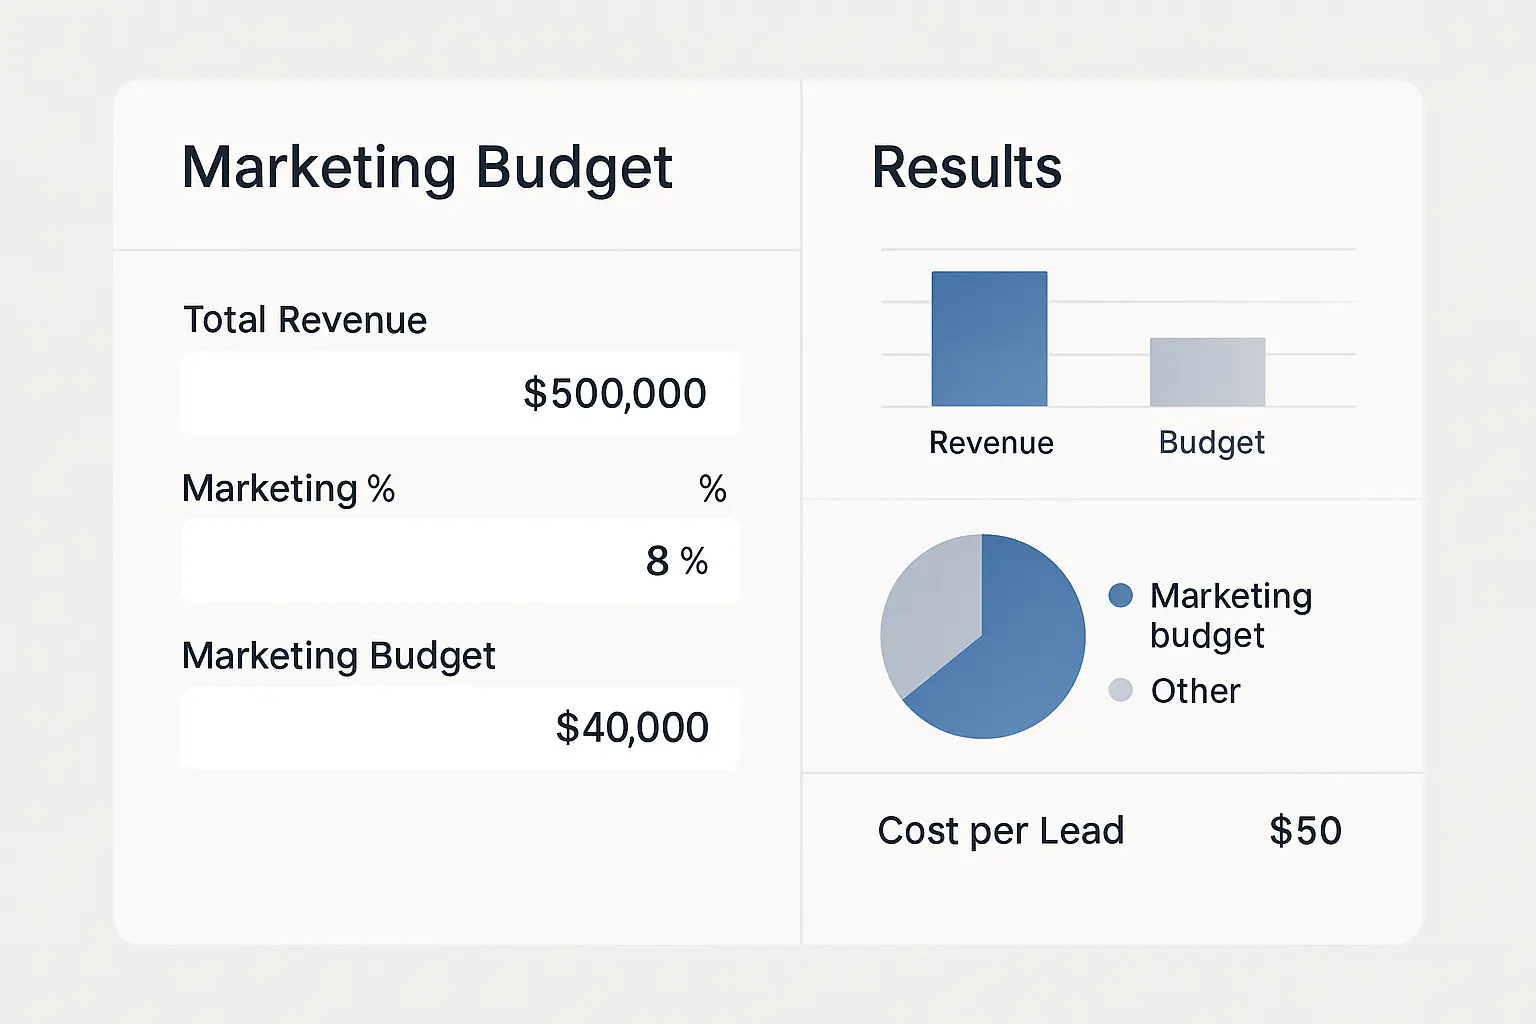
Task: Switch to the Results panel
Action: click(966, 167)
